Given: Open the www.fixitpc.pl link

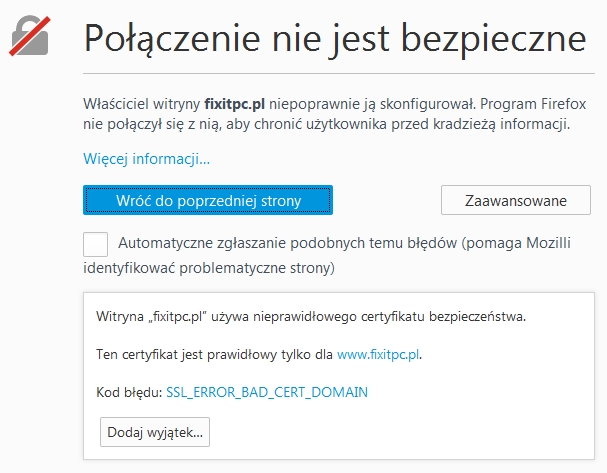Looking at the screenshot, I should (378, 354).
